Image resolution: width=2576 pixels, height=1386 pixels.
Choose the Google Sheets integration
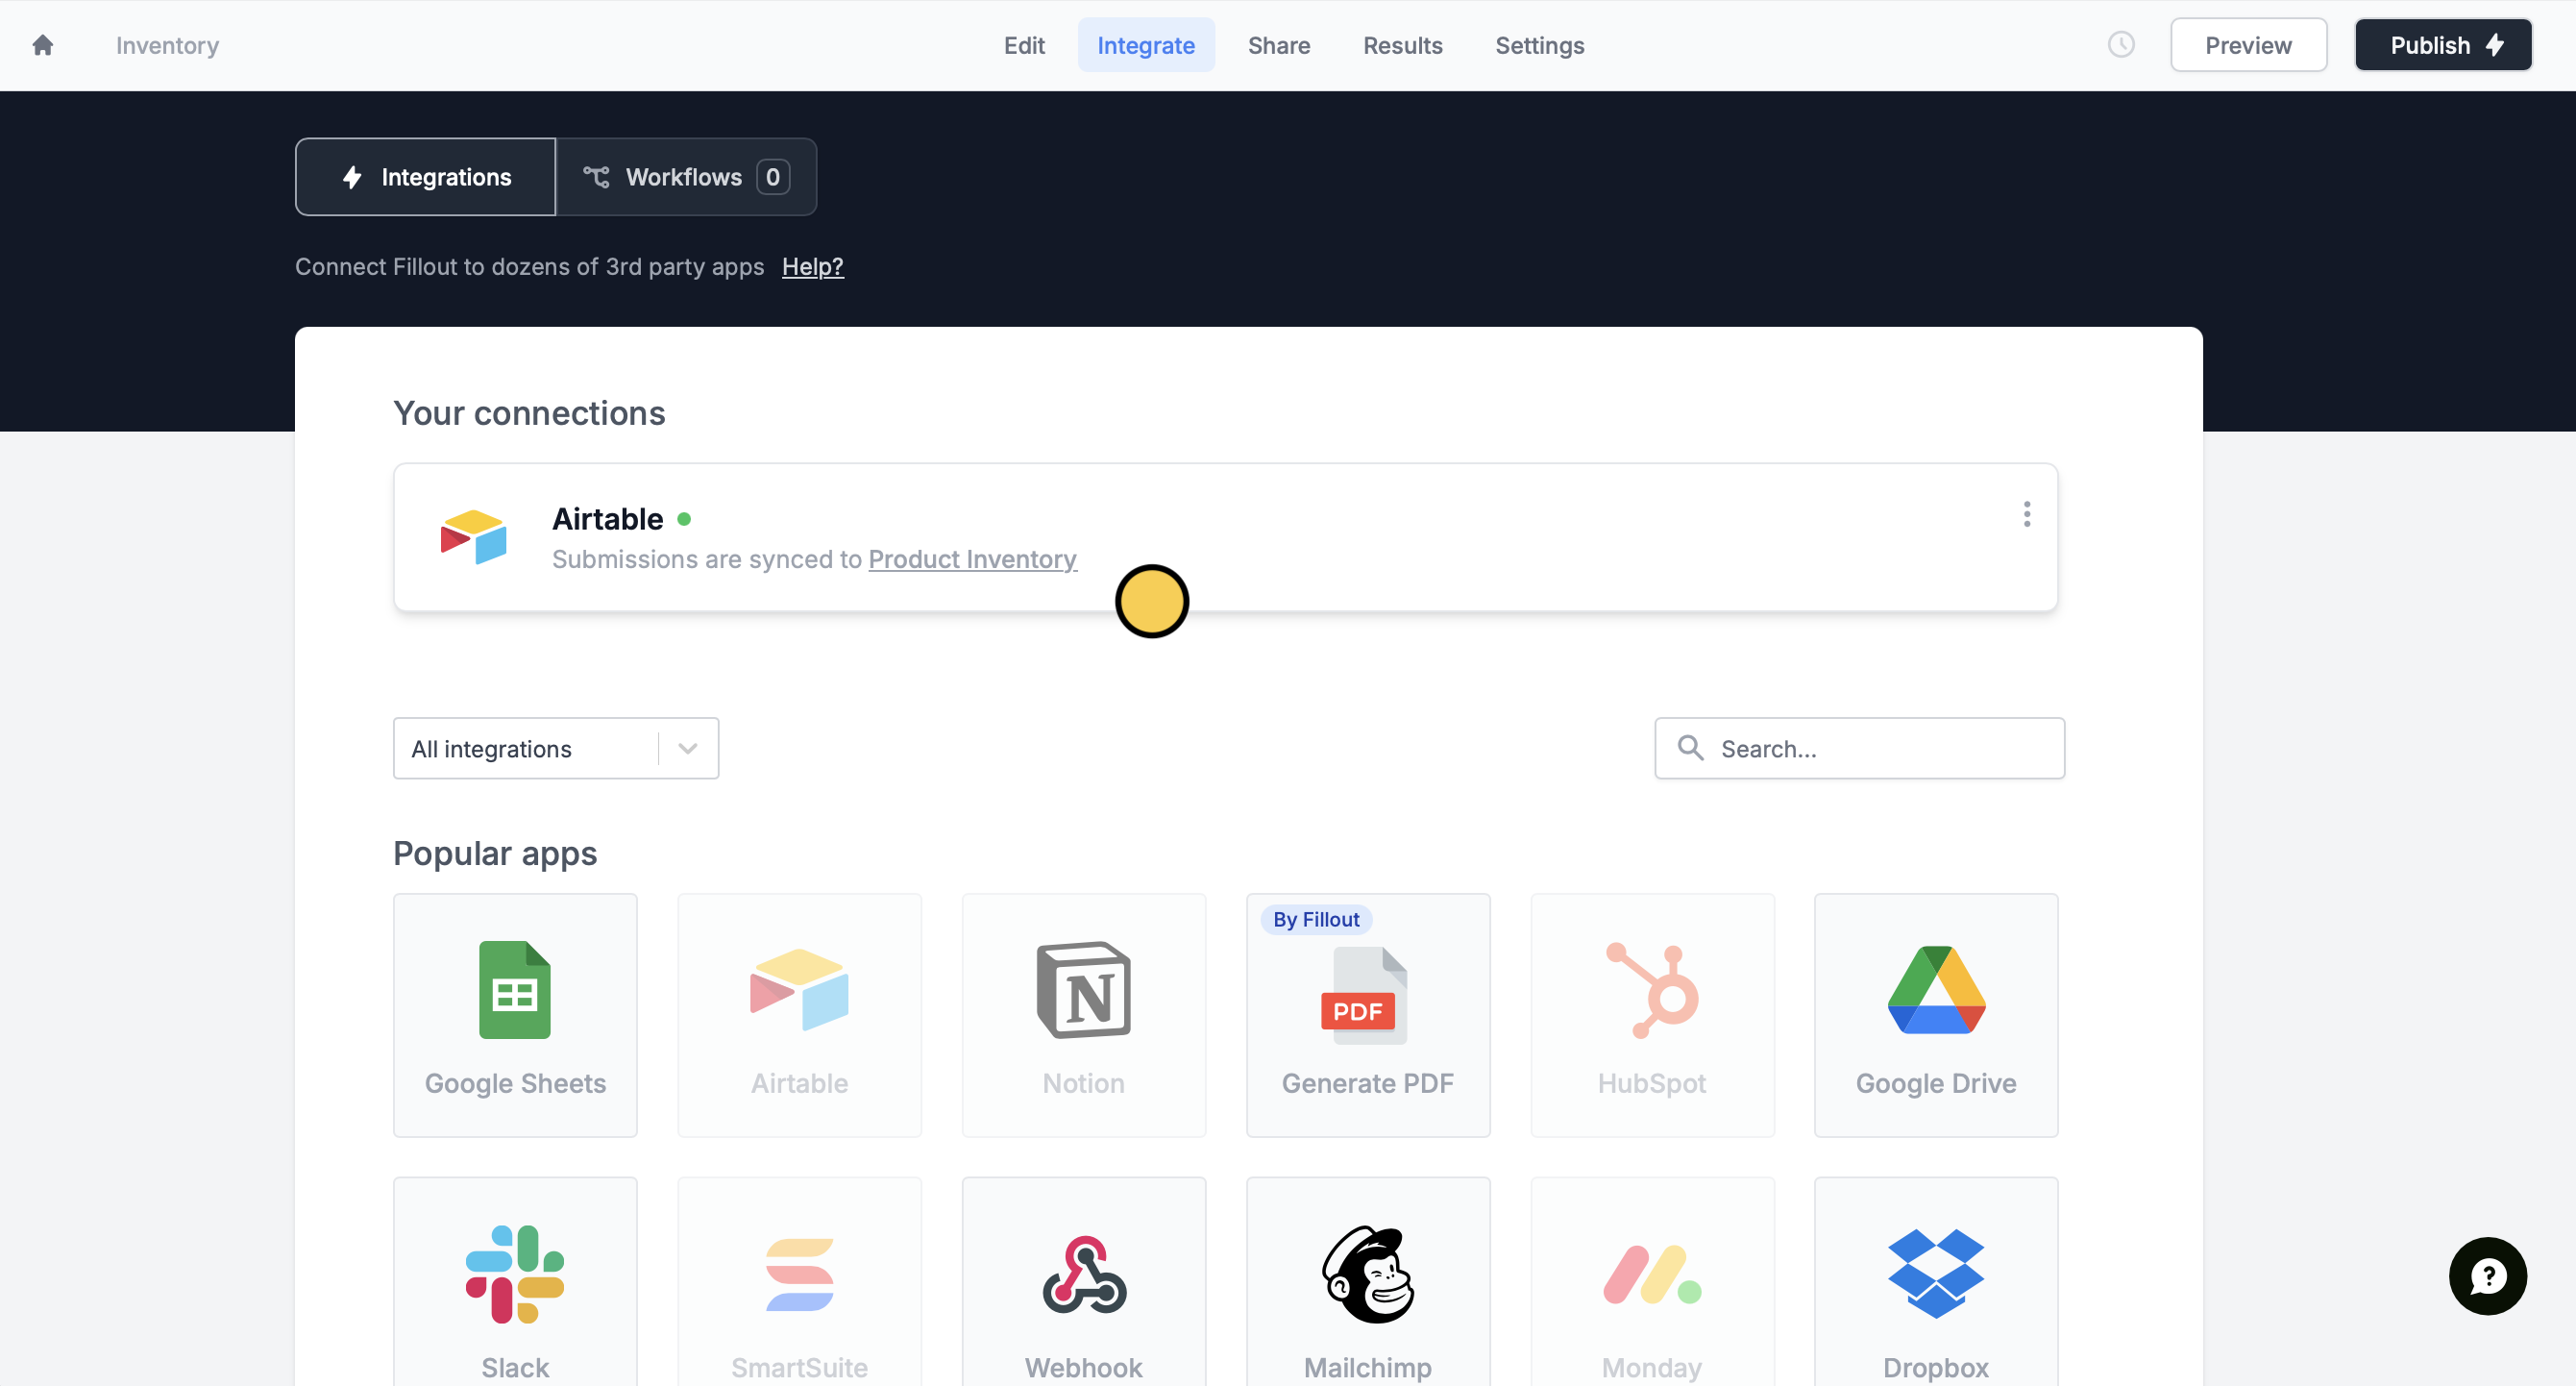515,1015
